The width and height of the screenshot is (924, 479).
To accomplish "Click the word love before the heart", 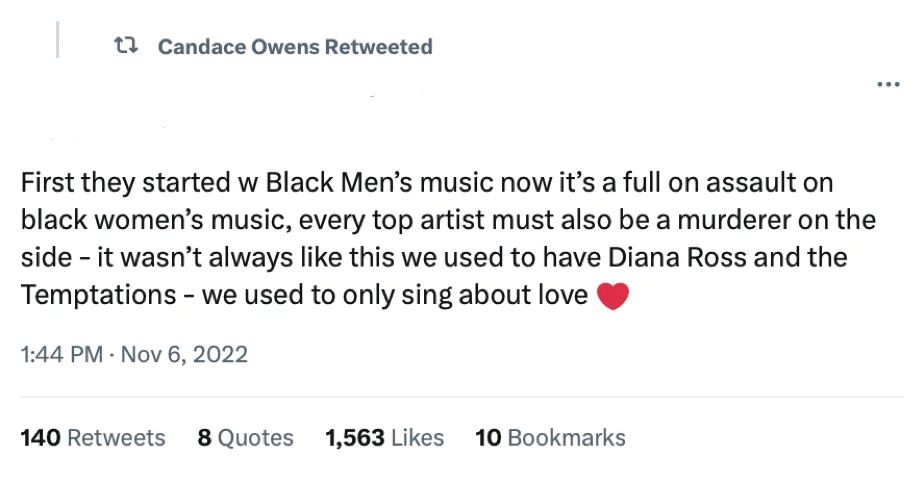I will (564, 296).
